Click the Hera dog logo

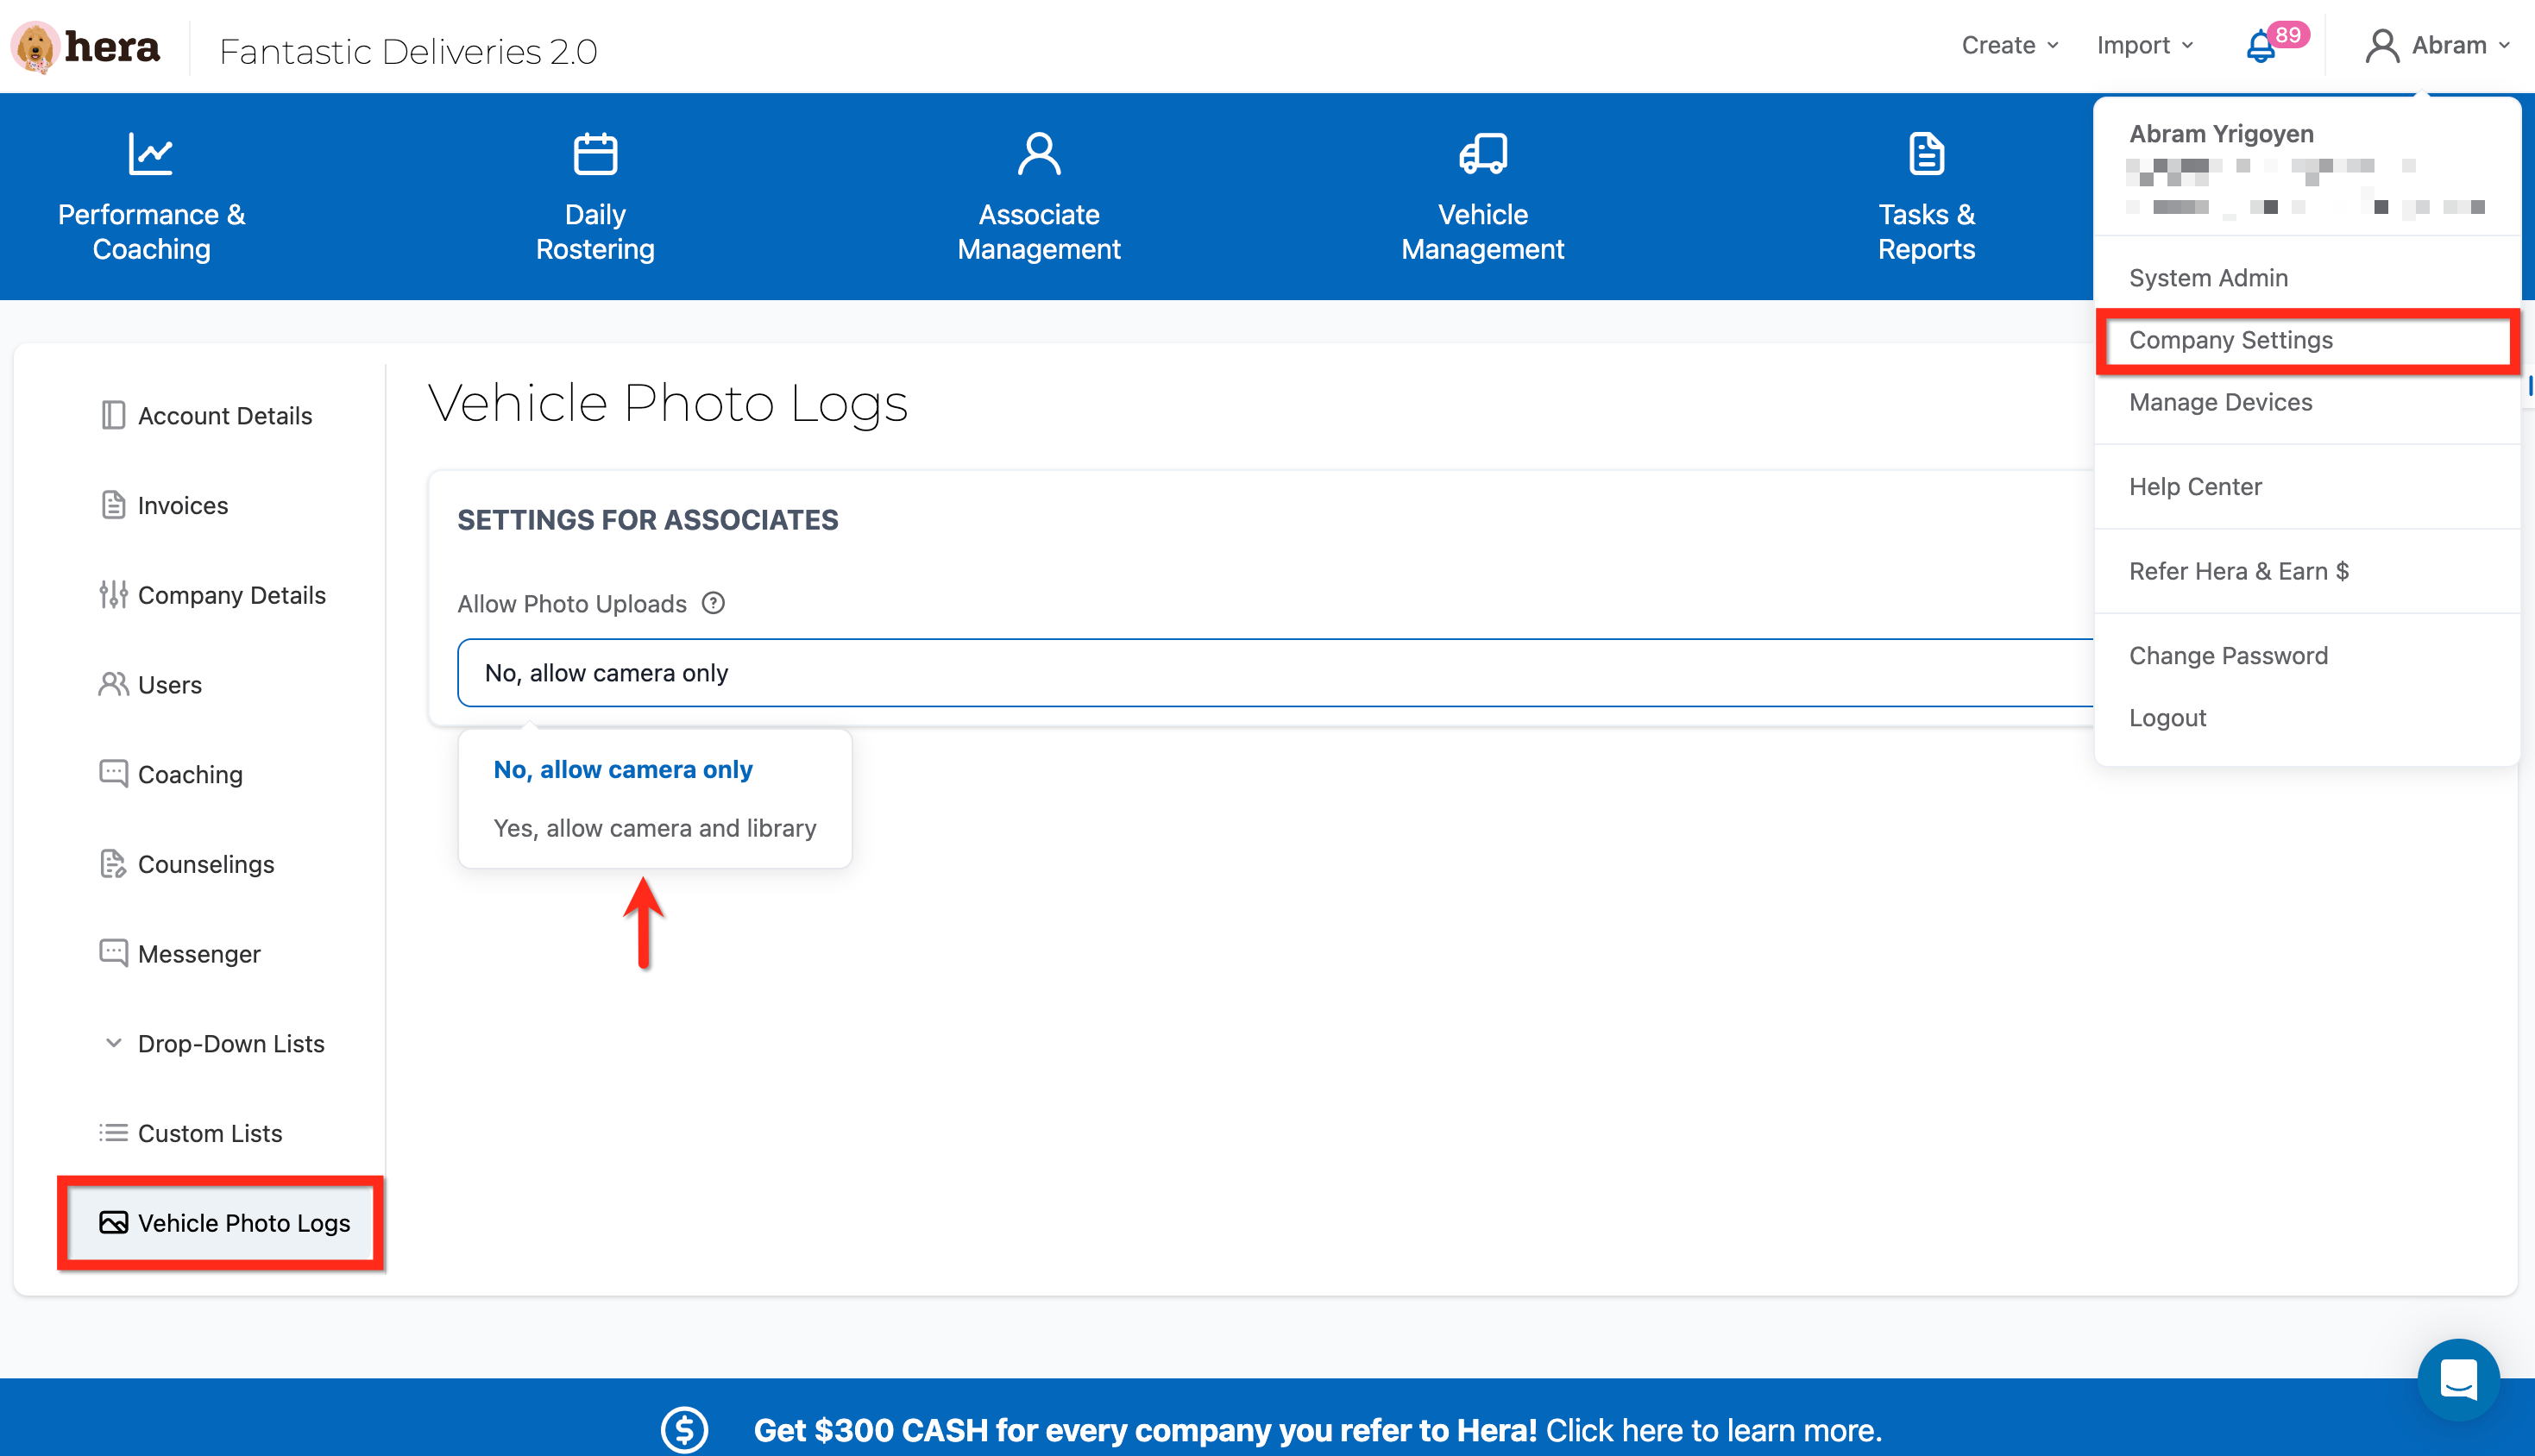tap(36, 47)
